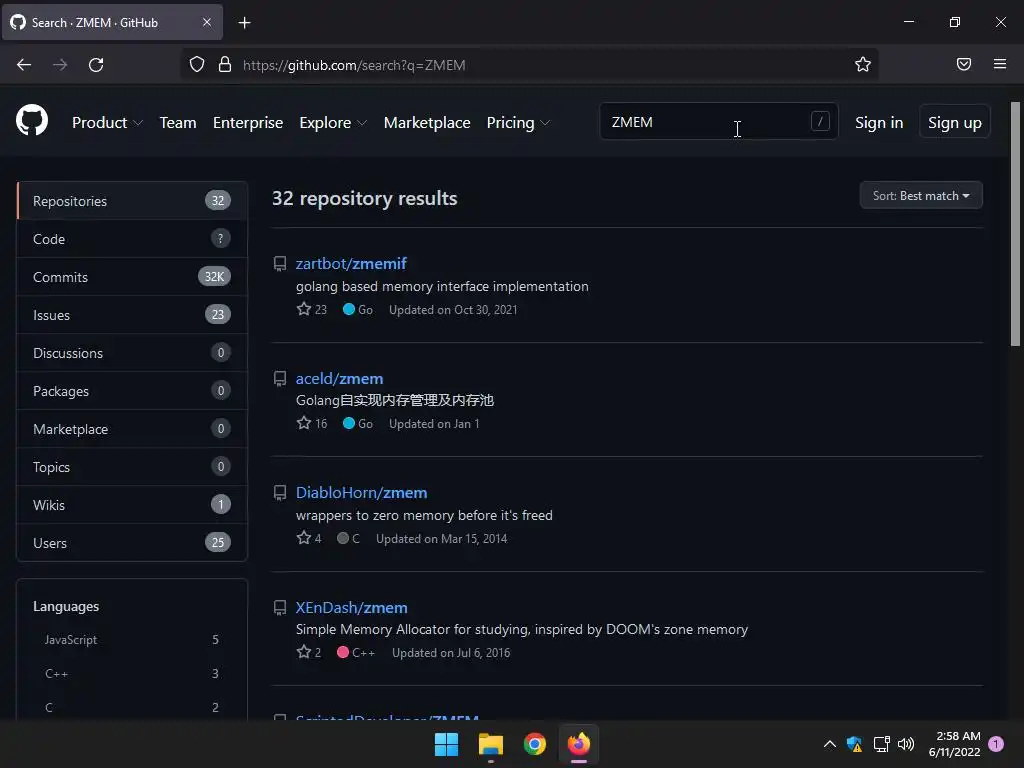Screen dimensions: 1024x768
Task: Open the taskbar clock and date
Action: click(x=954, y=744)
